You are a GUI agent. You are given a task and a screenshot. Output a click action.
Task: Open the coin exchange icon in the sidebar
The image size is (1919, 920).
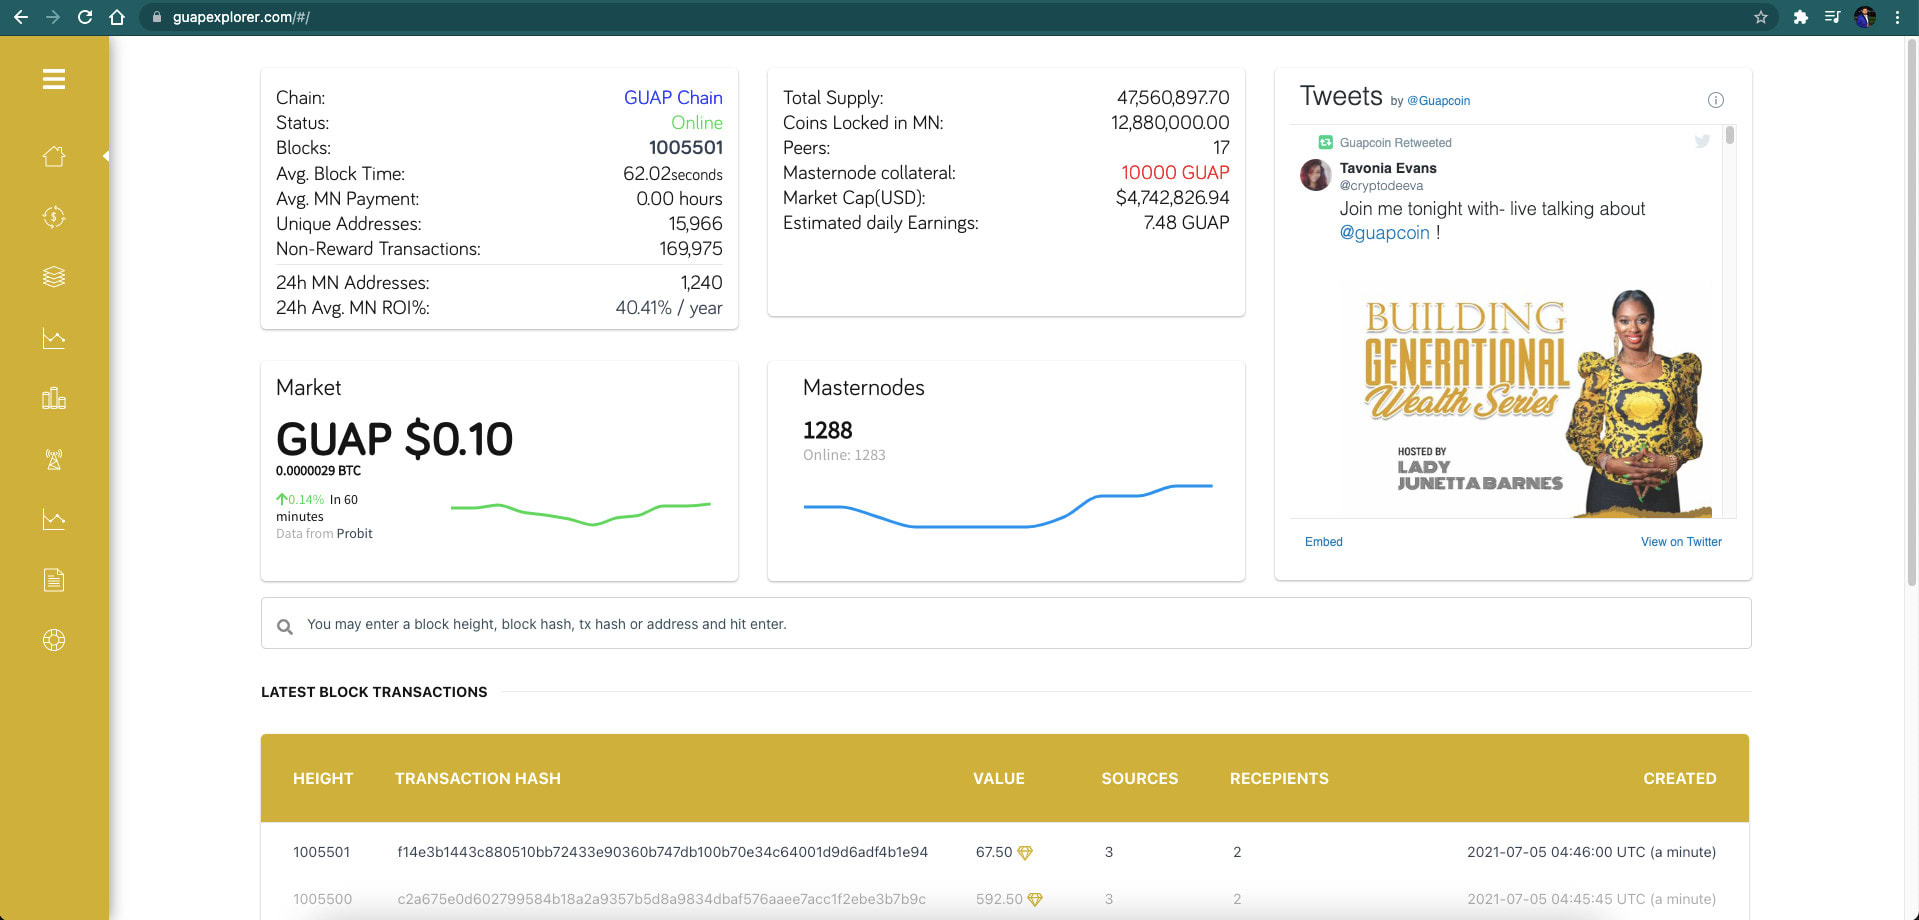[x=55, y=217]
